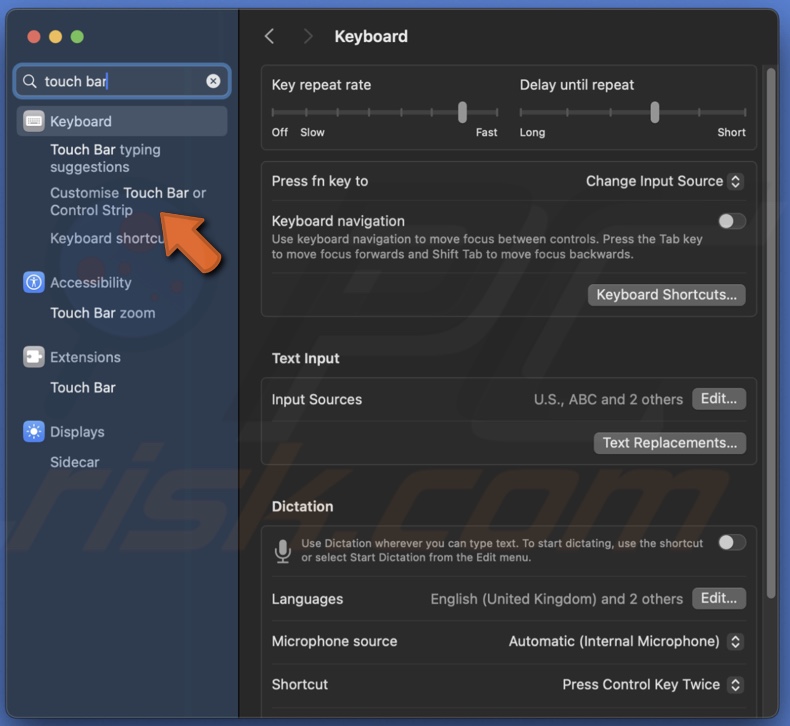Click the Slow label under Key repeat rate

pos(312,133)
